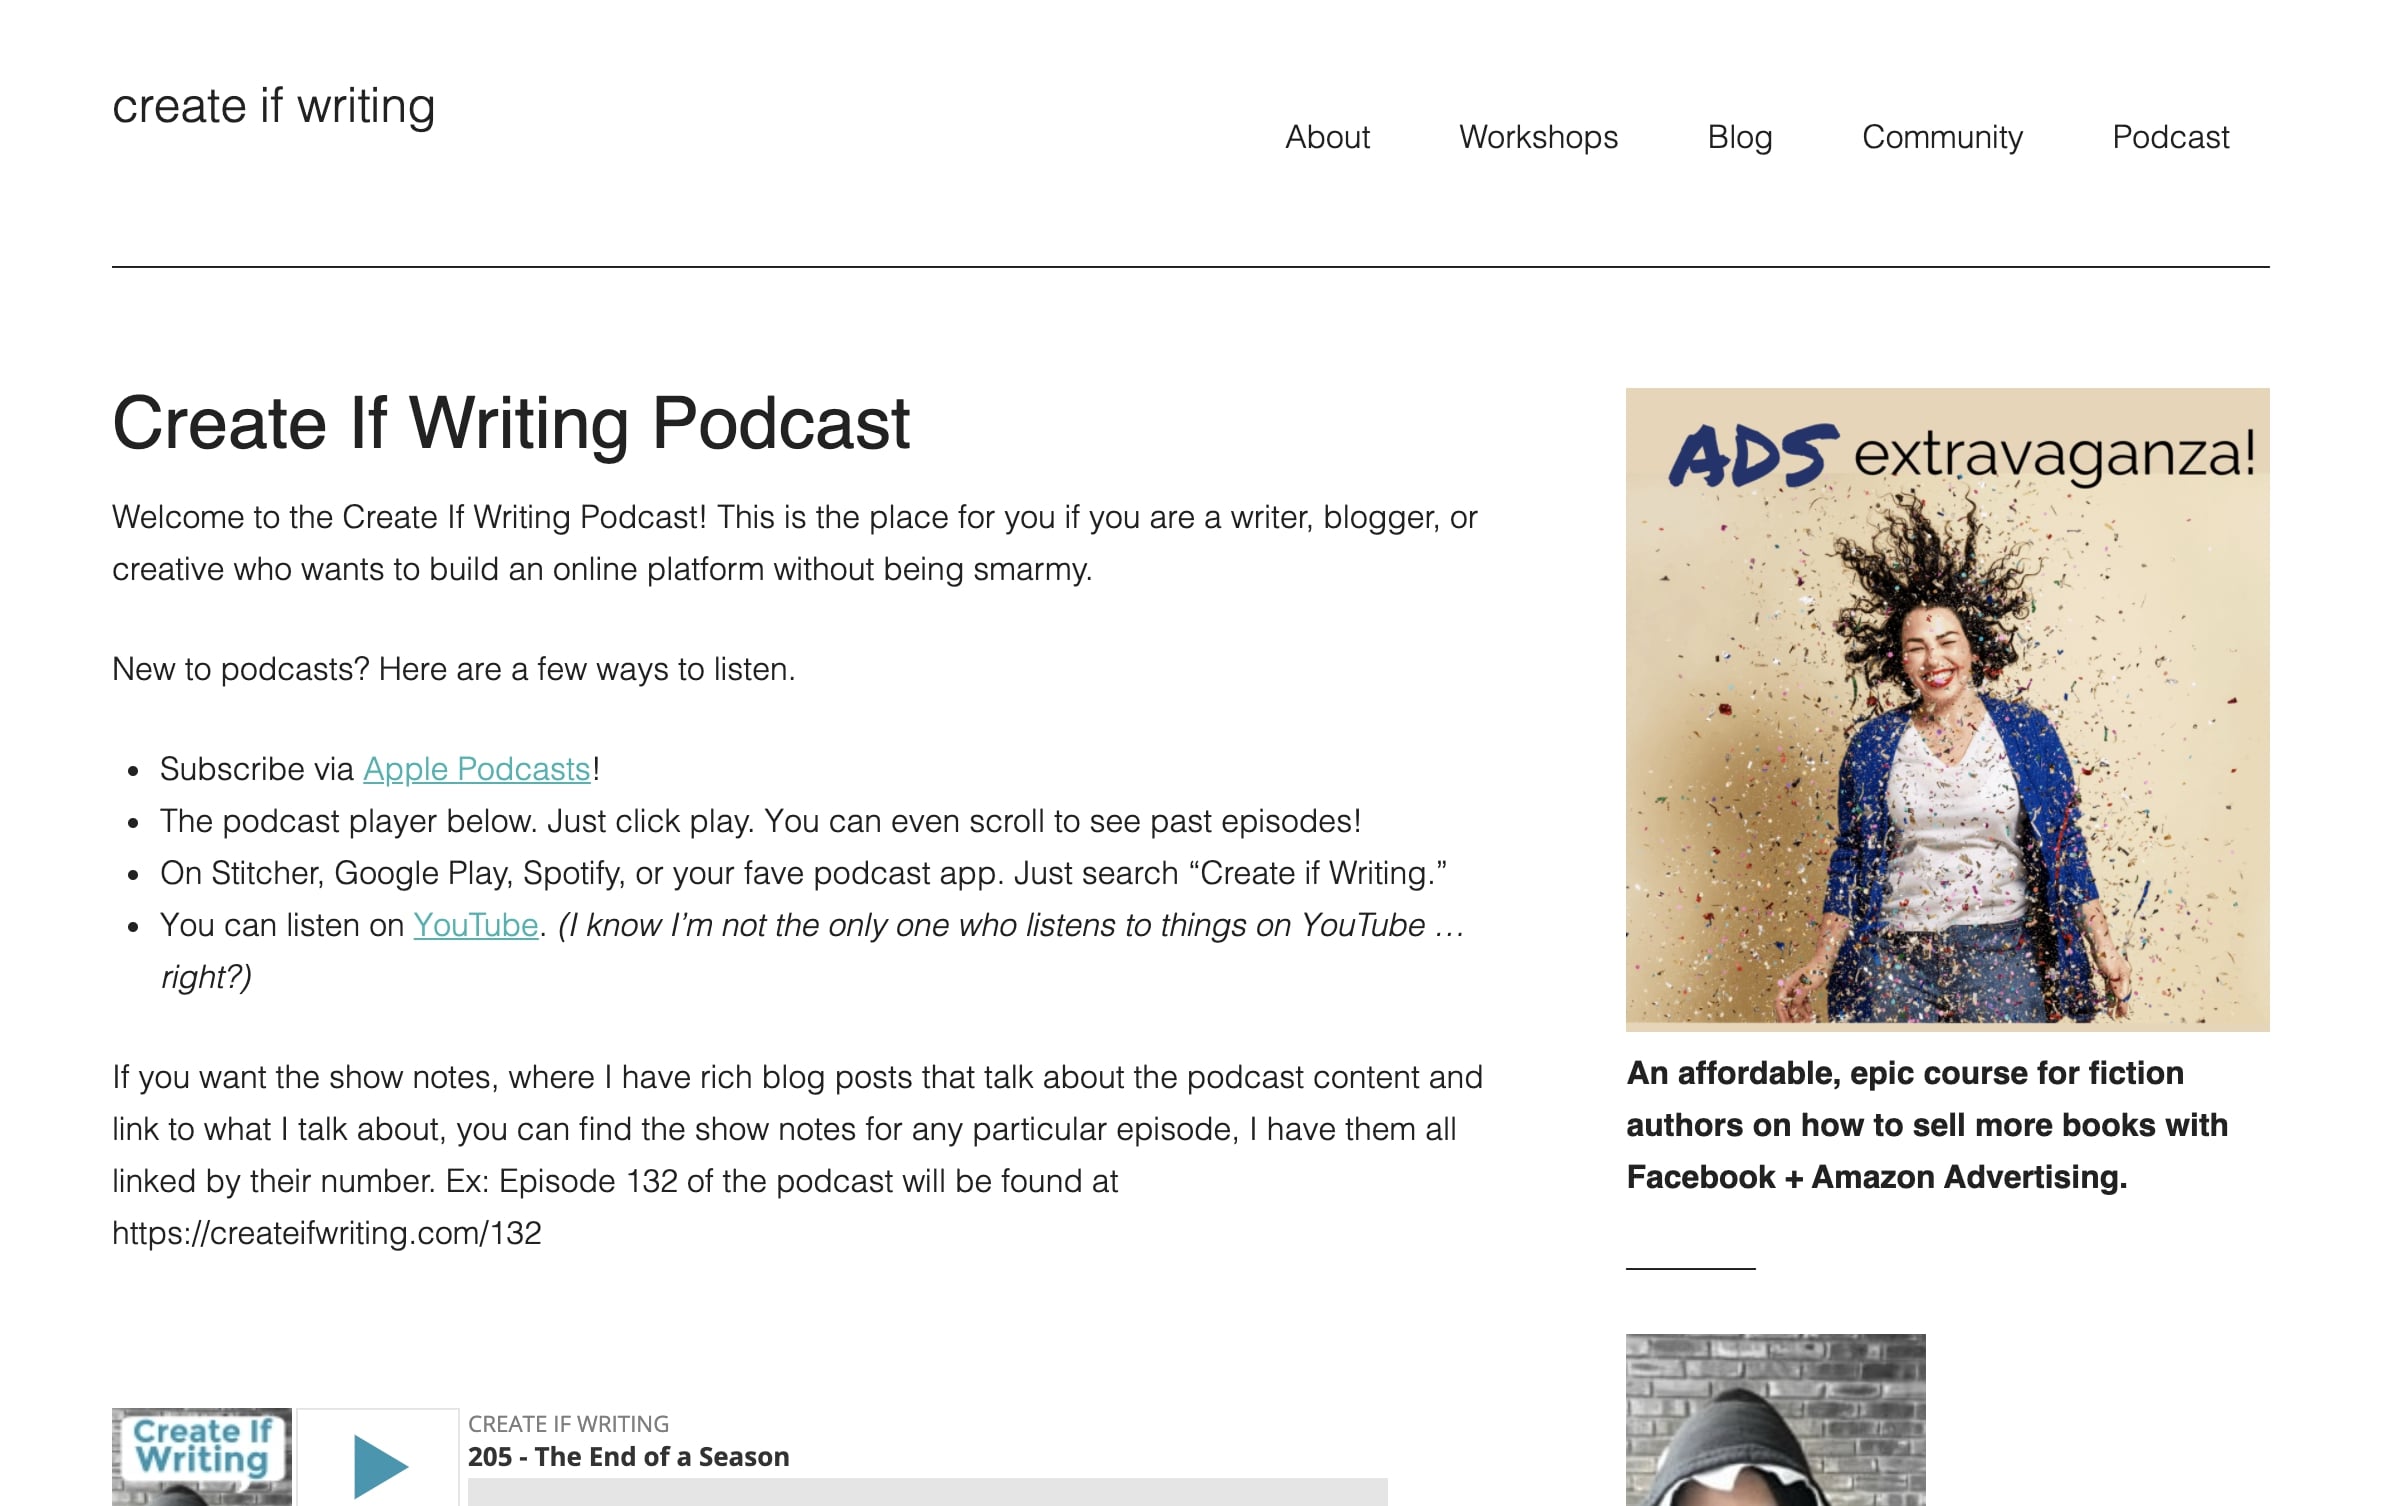Go to the About page
The image size is (2382, 1506).
(1326, 137)
